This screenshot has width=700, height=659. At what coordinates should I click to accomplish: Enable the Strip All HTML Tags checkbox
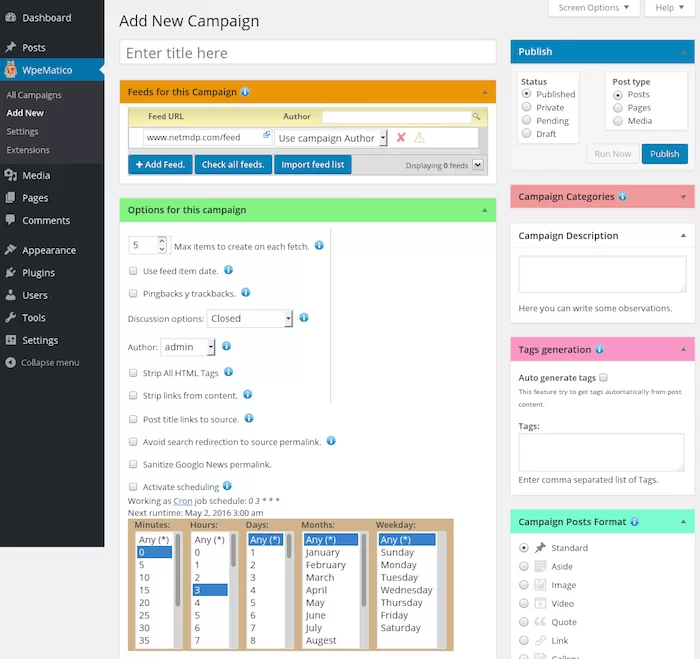(134, 373)
